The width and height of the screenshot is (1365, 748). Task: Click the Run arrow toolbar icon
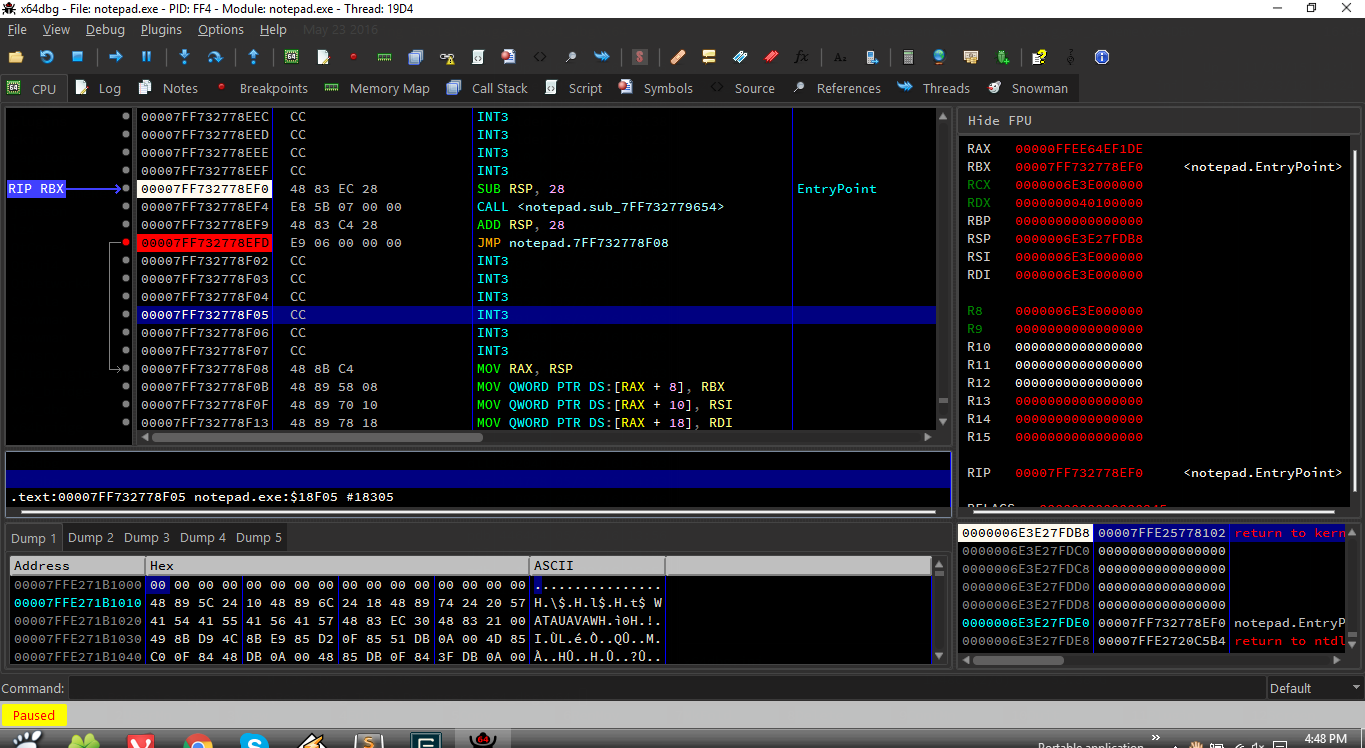[x=116, y=57]
